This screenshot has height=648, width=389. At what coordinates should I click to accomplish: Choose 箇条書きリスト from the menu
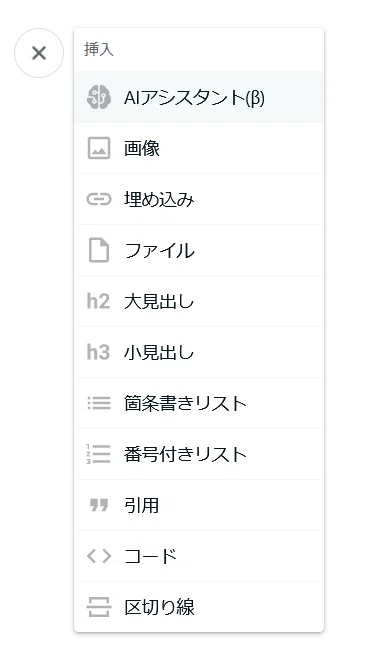pyautogui.click(x=199, y=403)
